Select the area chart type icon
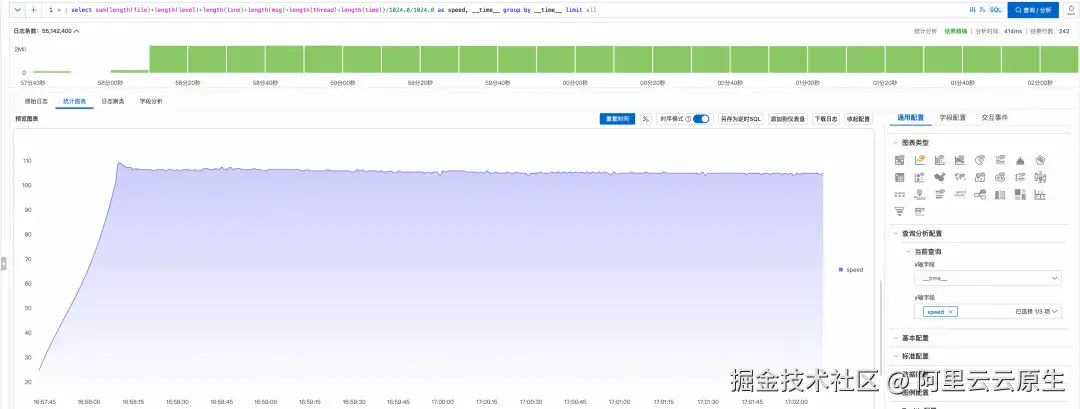The image size is (1080, 409). [959, 160]
